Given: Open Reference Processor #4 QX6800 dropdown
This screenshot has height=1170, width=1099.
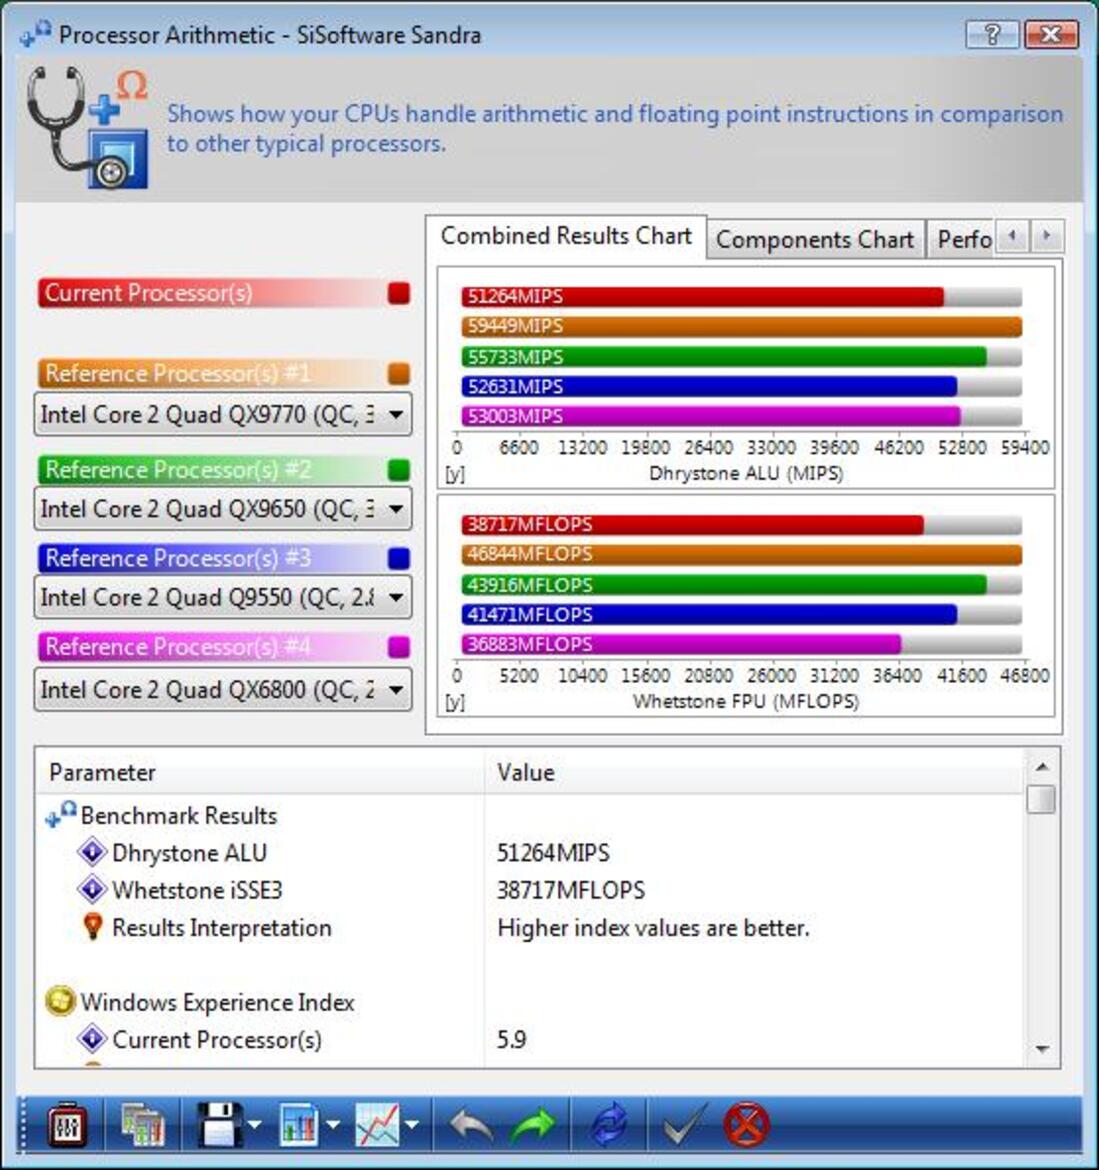Looking at the screenshot, I should pyautogui.click(x=223, y=689).
